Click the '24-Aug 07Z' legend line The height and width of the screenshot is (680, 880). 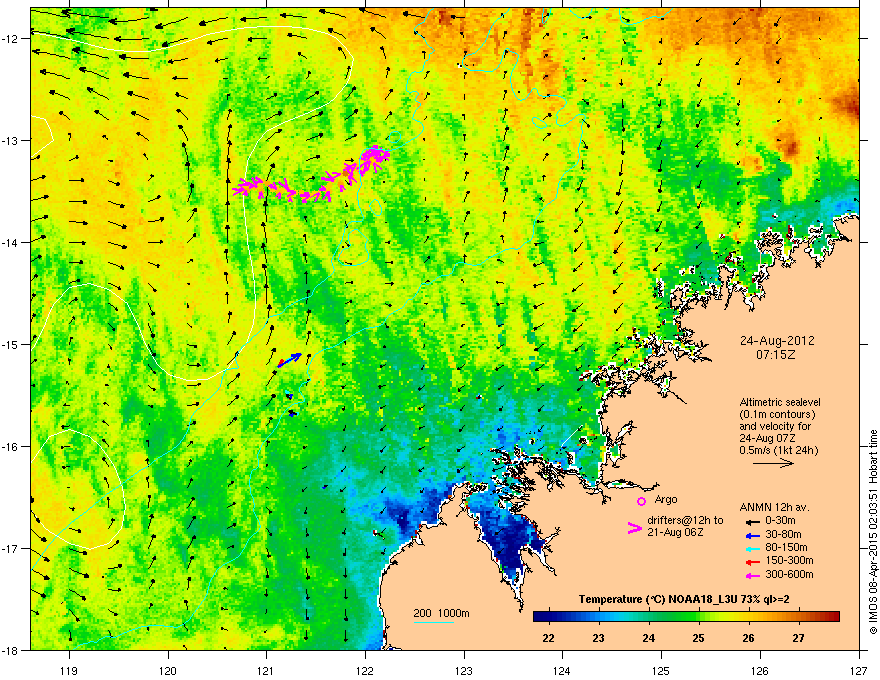pos(767,438)
